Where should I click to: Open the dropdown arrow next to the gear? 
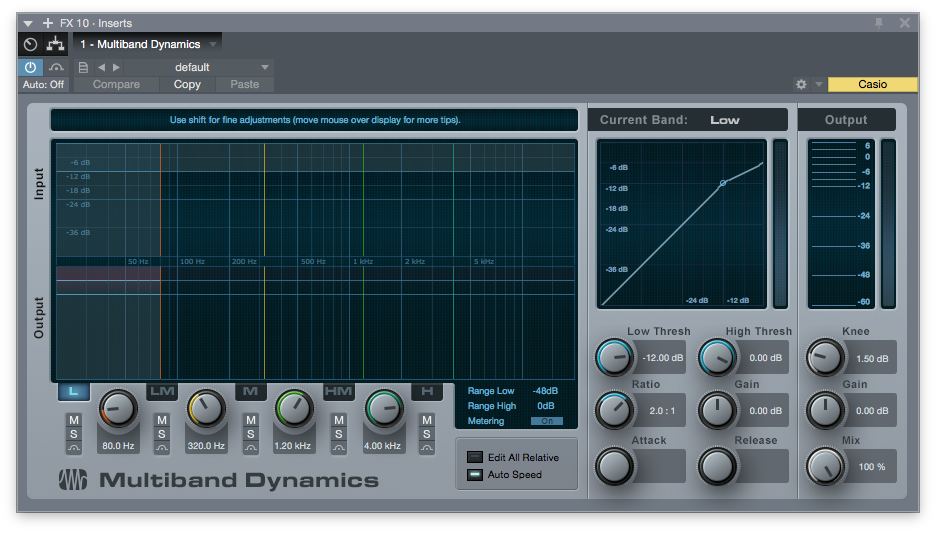click(818, 85)
